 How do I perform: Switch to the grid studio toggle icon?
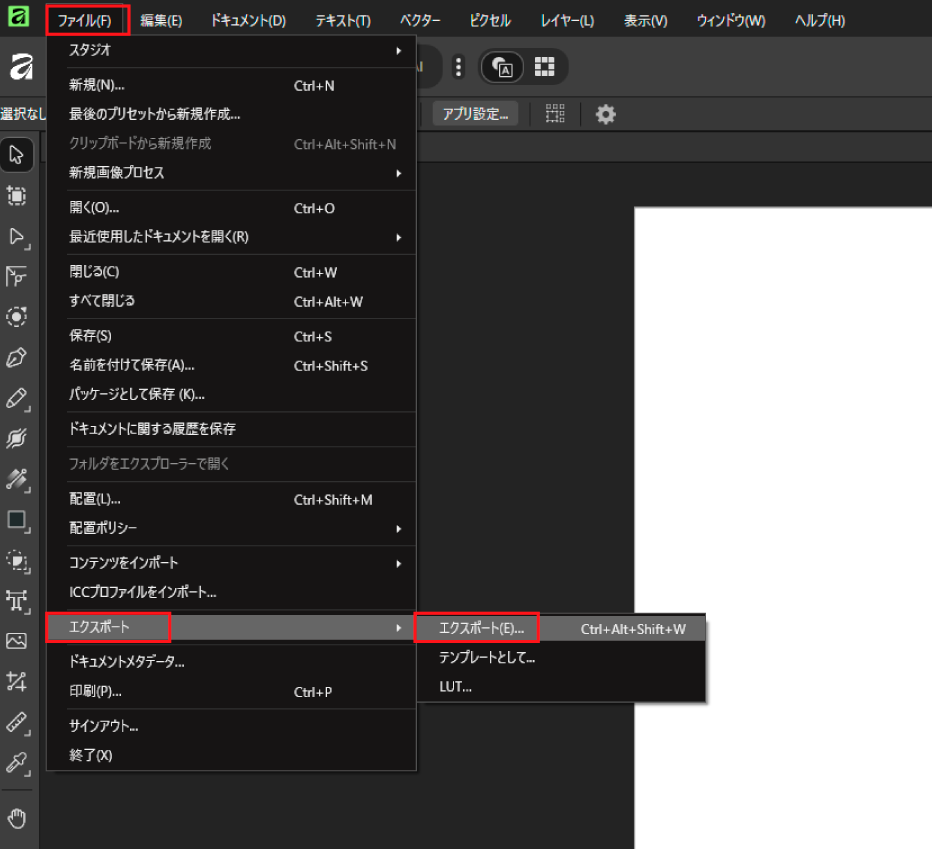(x=544, y=67)
